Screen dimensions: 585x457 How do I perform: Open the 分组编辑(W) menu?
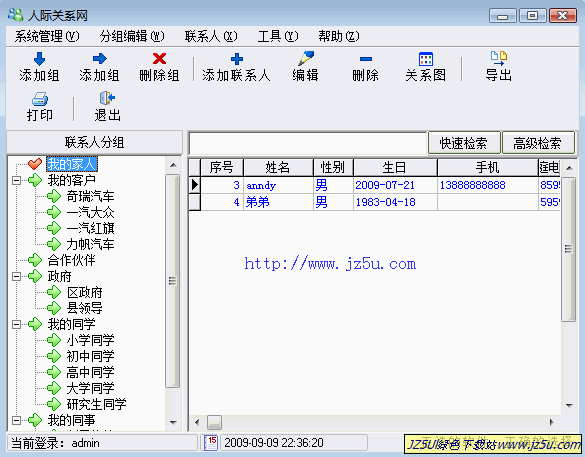[132, 36]
